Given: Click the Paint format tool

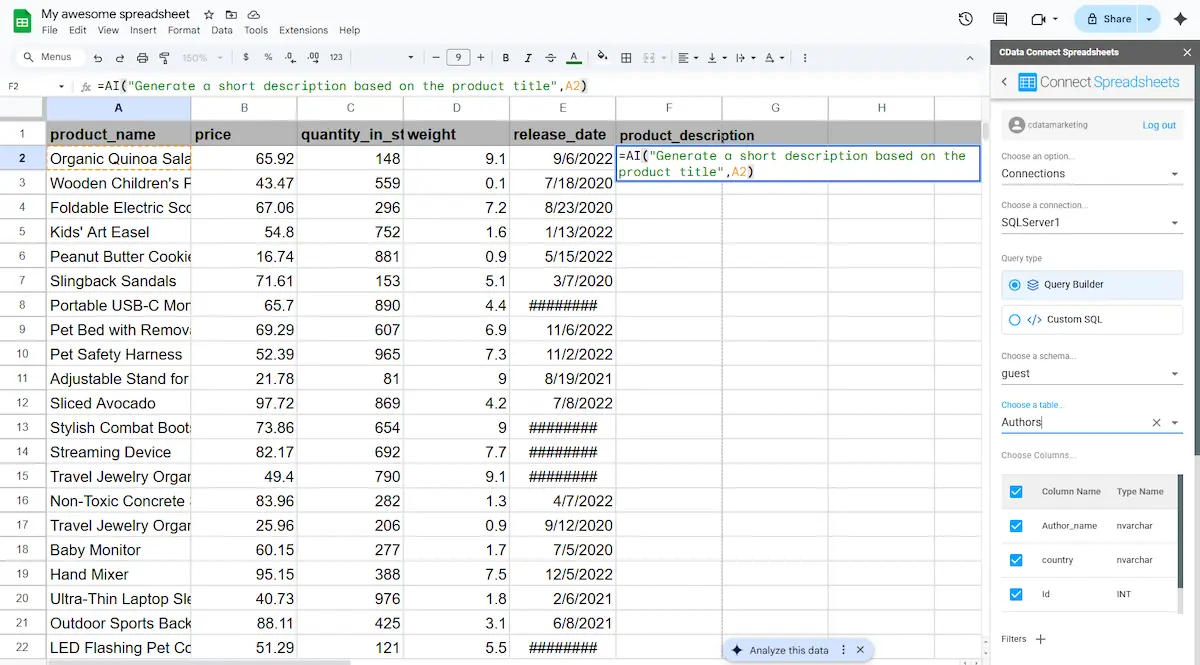Looking at the screenshot, I should pyautogui.click(x=163, y=57).
